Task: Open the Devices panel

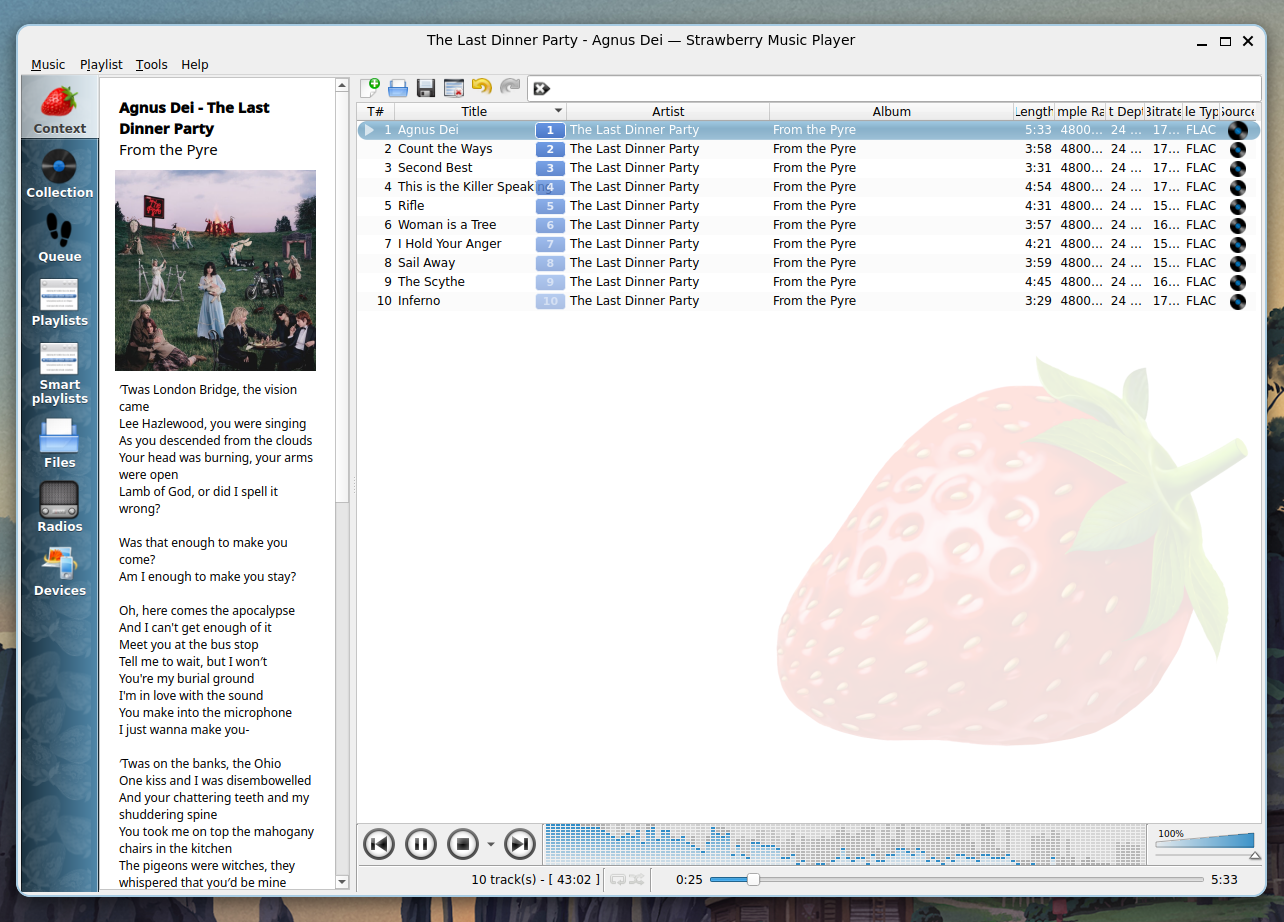Action: [x=59, y=570]
